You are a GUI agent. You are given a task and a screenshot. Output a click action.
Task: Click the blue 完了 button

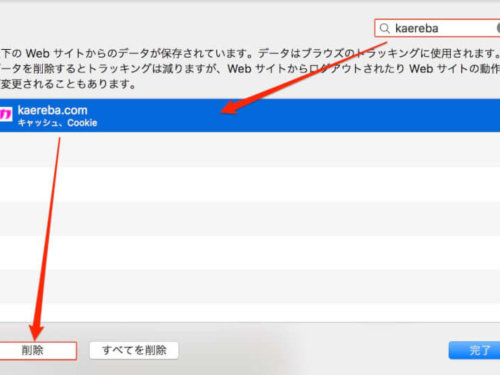pos(475,350)
